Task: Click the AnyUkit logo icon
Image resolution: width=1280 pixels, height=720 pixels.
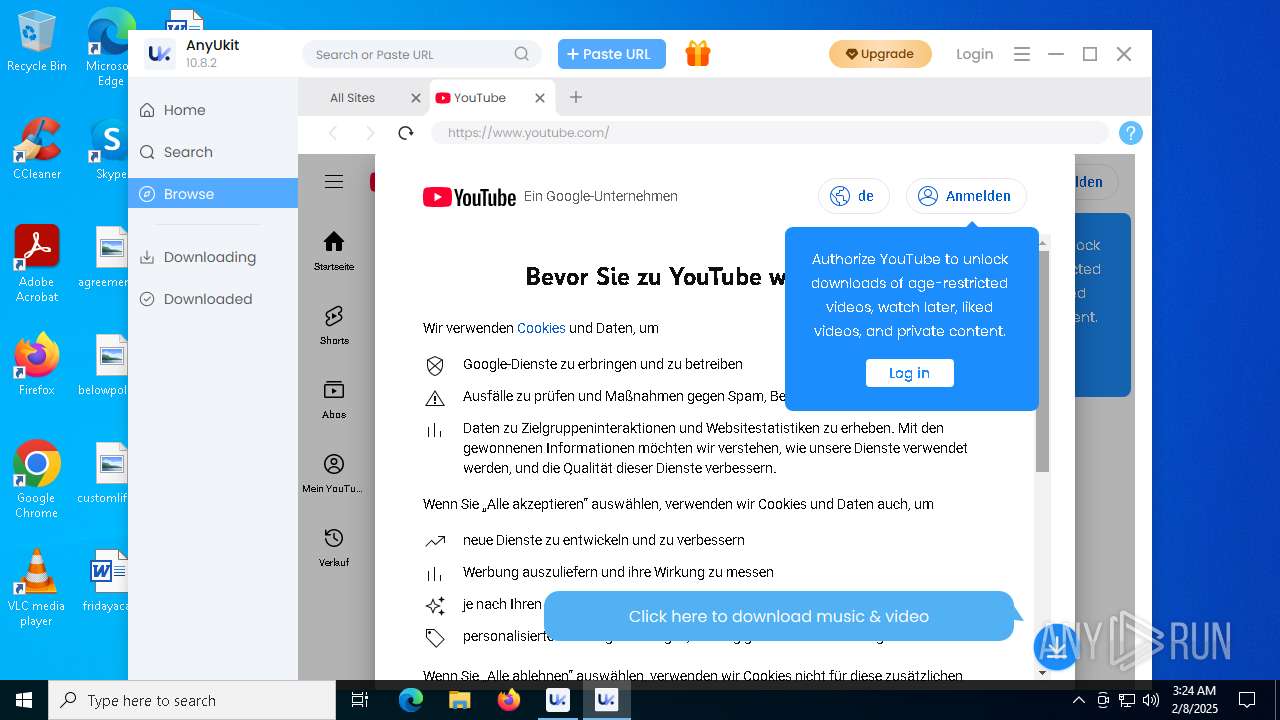Action: 159,54
